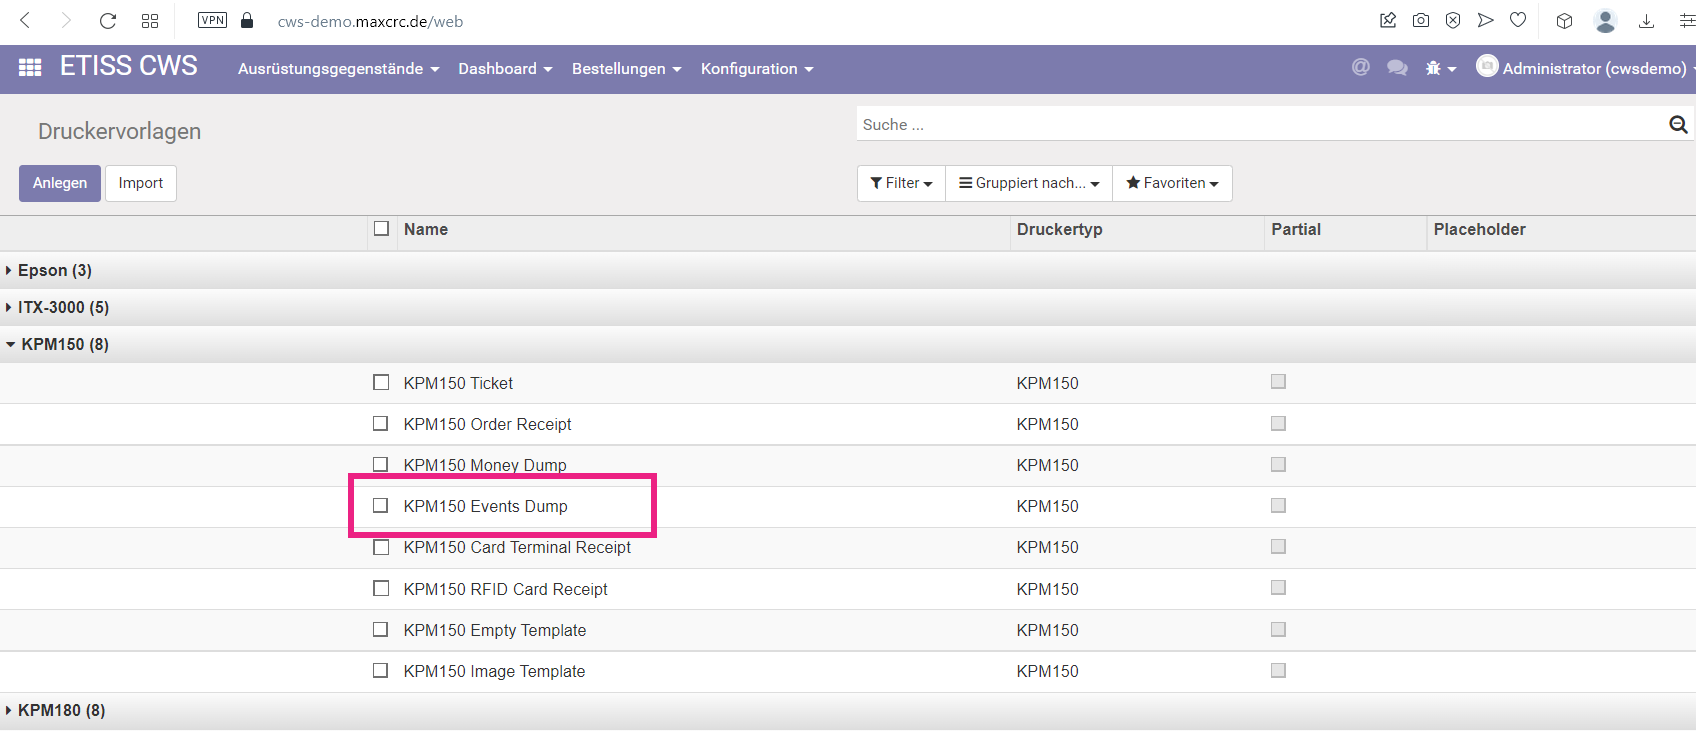Click the browser address bar URL

[370, 21]
